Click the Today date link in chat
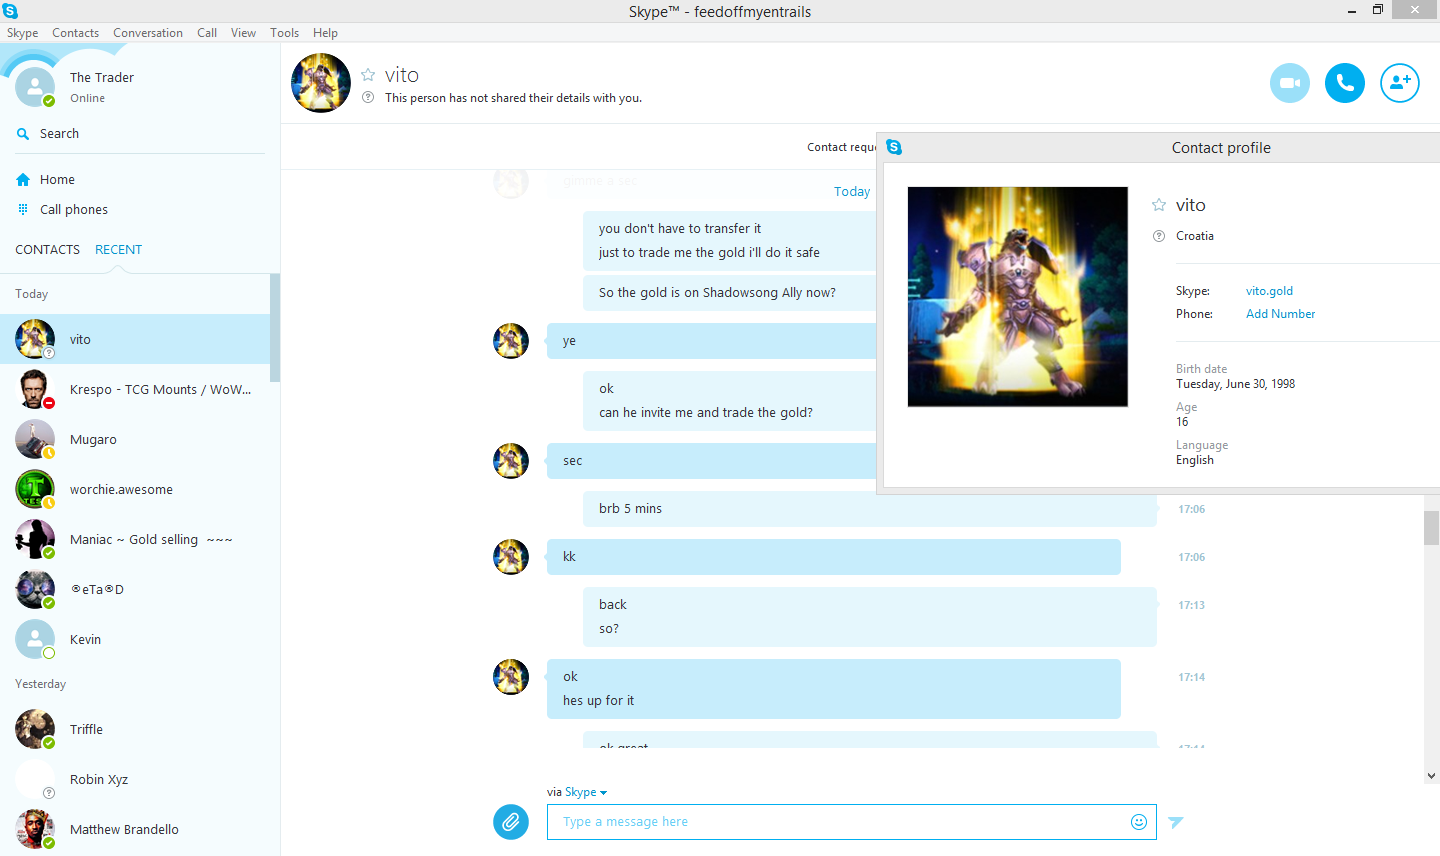 click(x=852, y=192)
